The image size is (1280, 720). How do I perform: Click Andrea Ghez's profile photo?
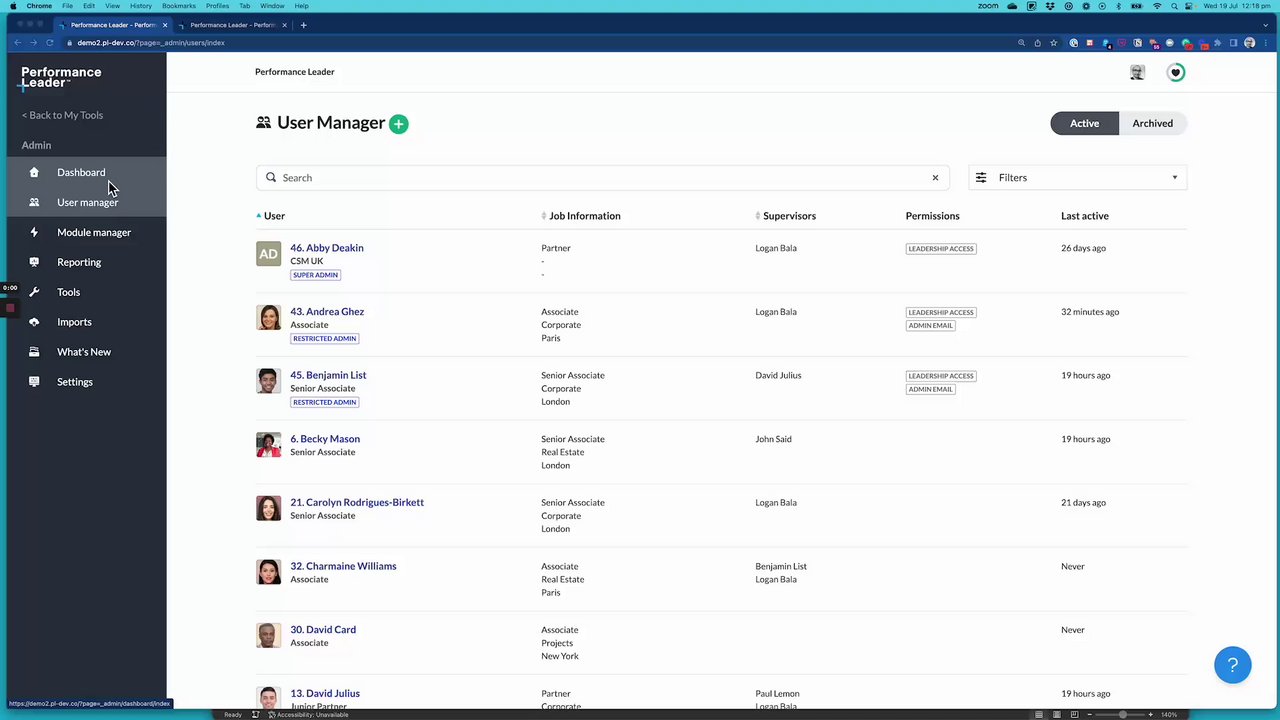point(268,318)
